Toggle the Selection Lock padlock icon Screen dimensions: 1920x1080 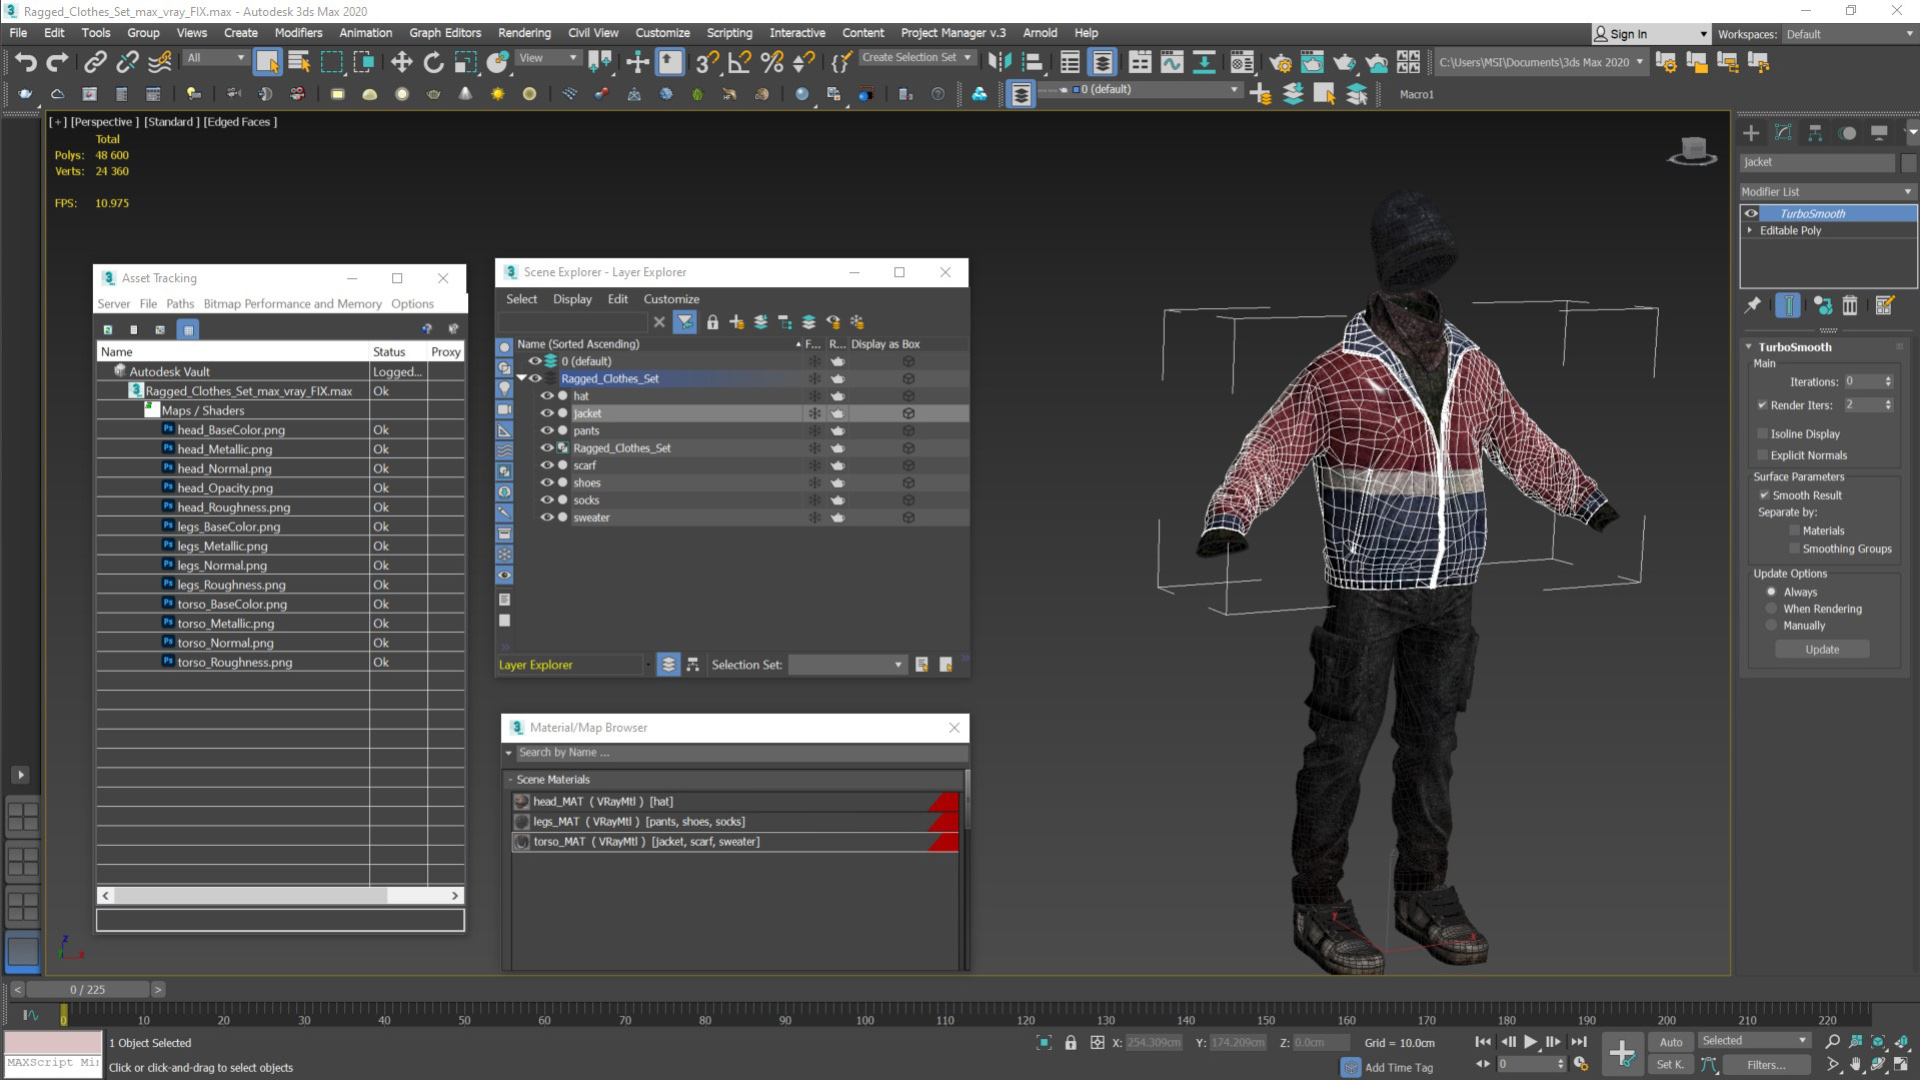pyautogui.click(x=1071, y=1043)
